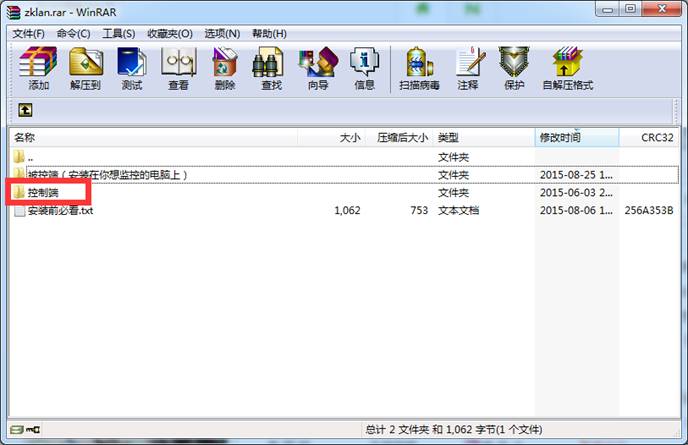
Task: Click the 扫描病毒 (Virus scan) icon
Action: [419, 68]
